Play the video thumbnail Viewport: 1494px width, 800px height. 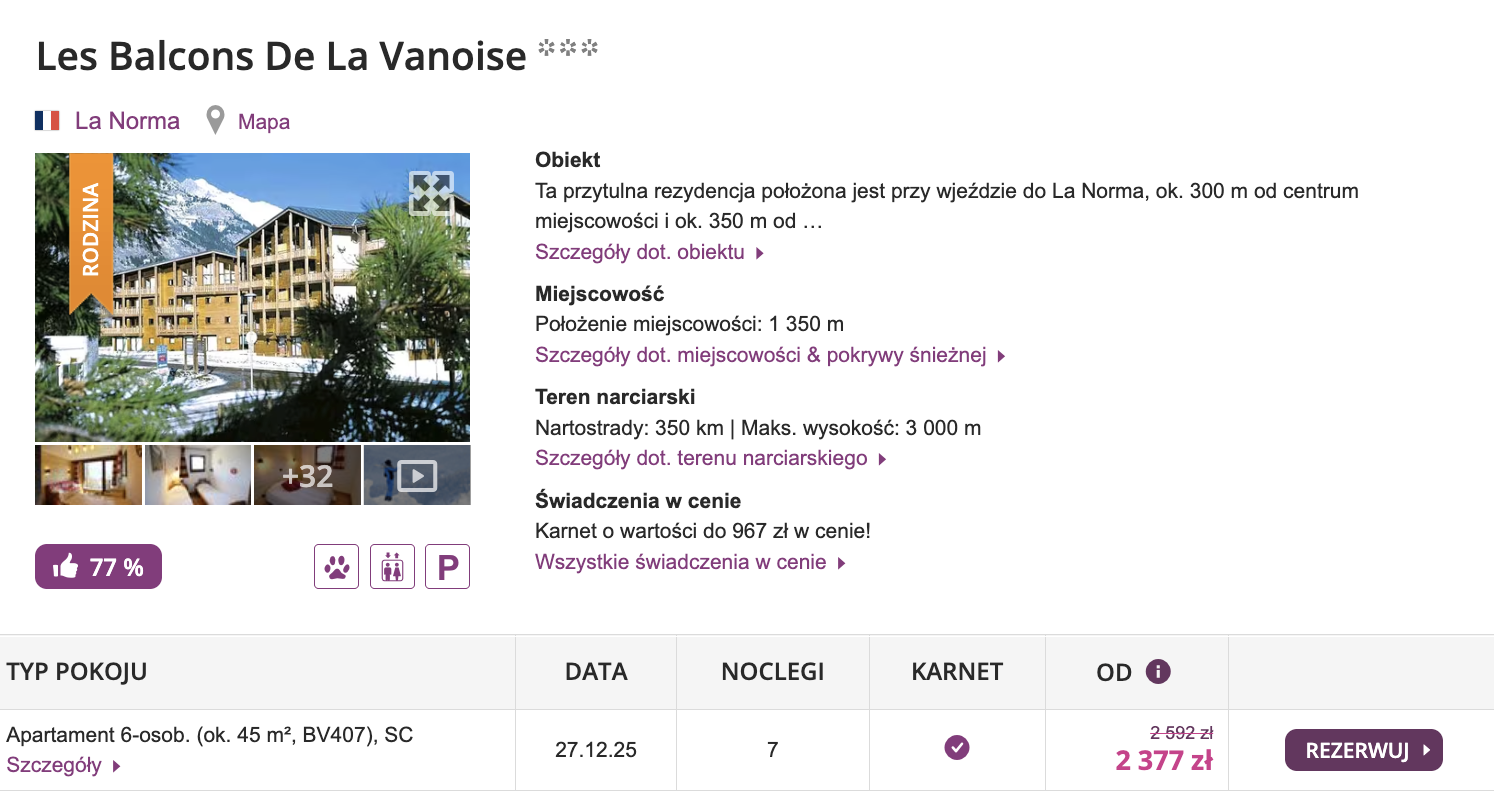pyautogui.click(x=416, y=476)
